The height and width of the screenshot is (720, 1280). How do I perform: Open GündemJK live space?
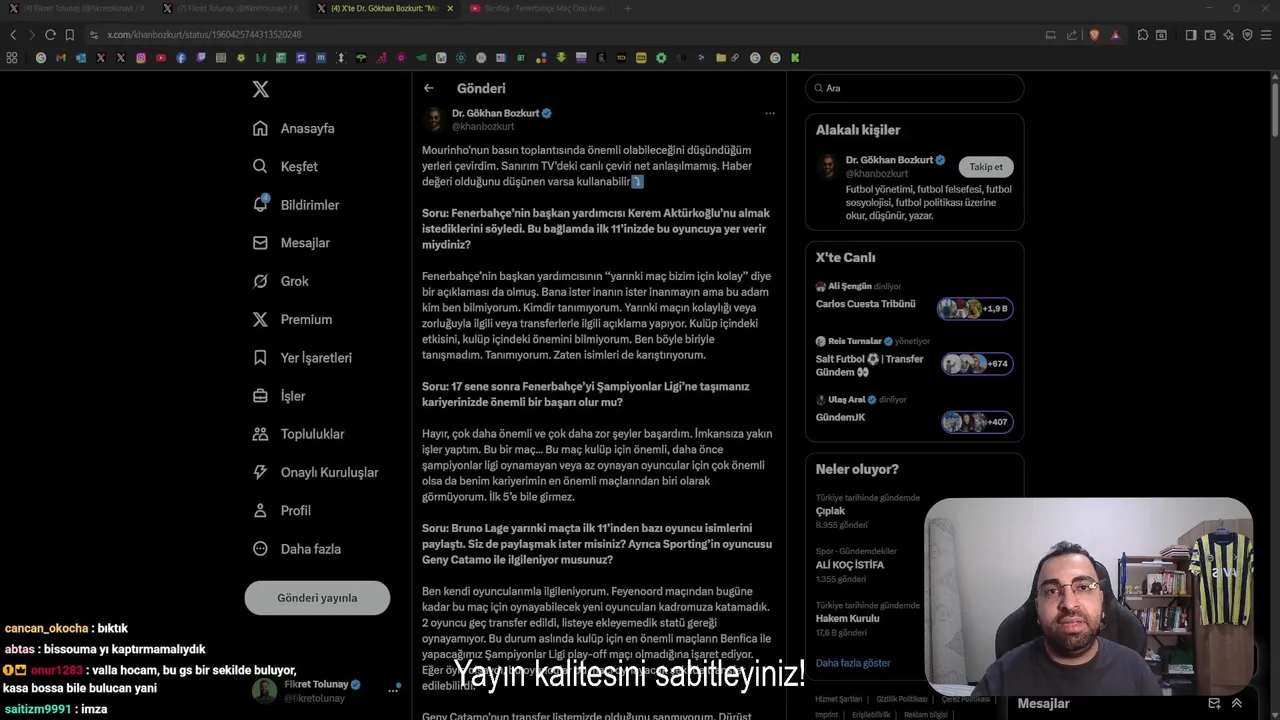(914, 411)
